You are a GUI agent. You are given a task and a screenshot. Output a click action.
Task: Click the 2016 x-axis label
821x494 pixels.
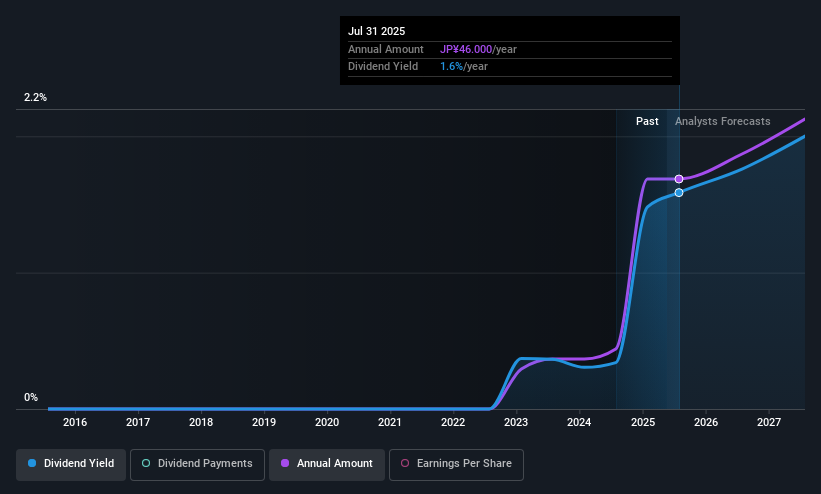click(75, 422)
